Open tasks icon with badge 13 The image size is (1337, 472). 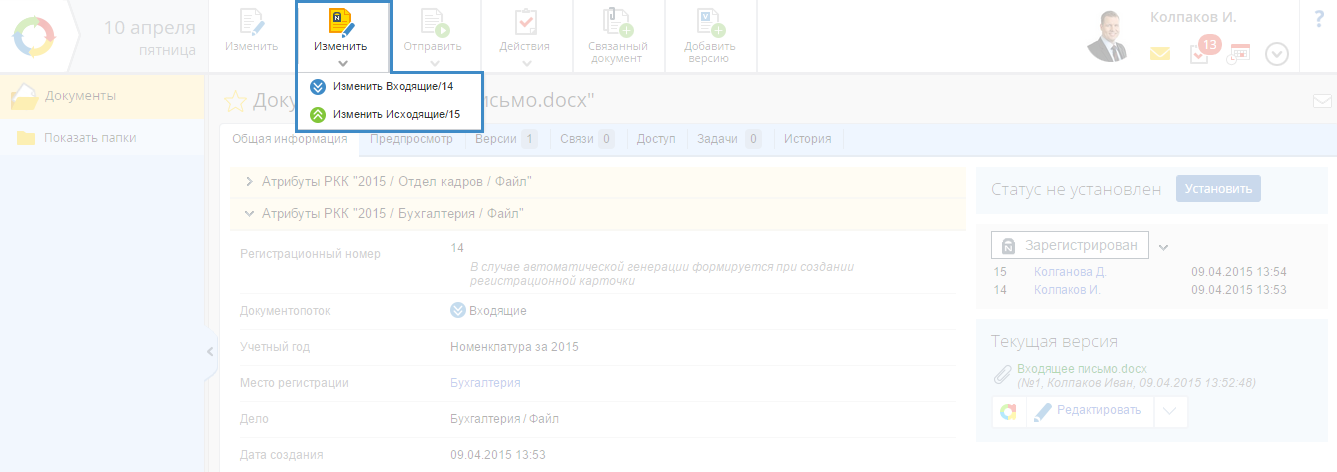pyautogui.click(x=1201, y=52)
